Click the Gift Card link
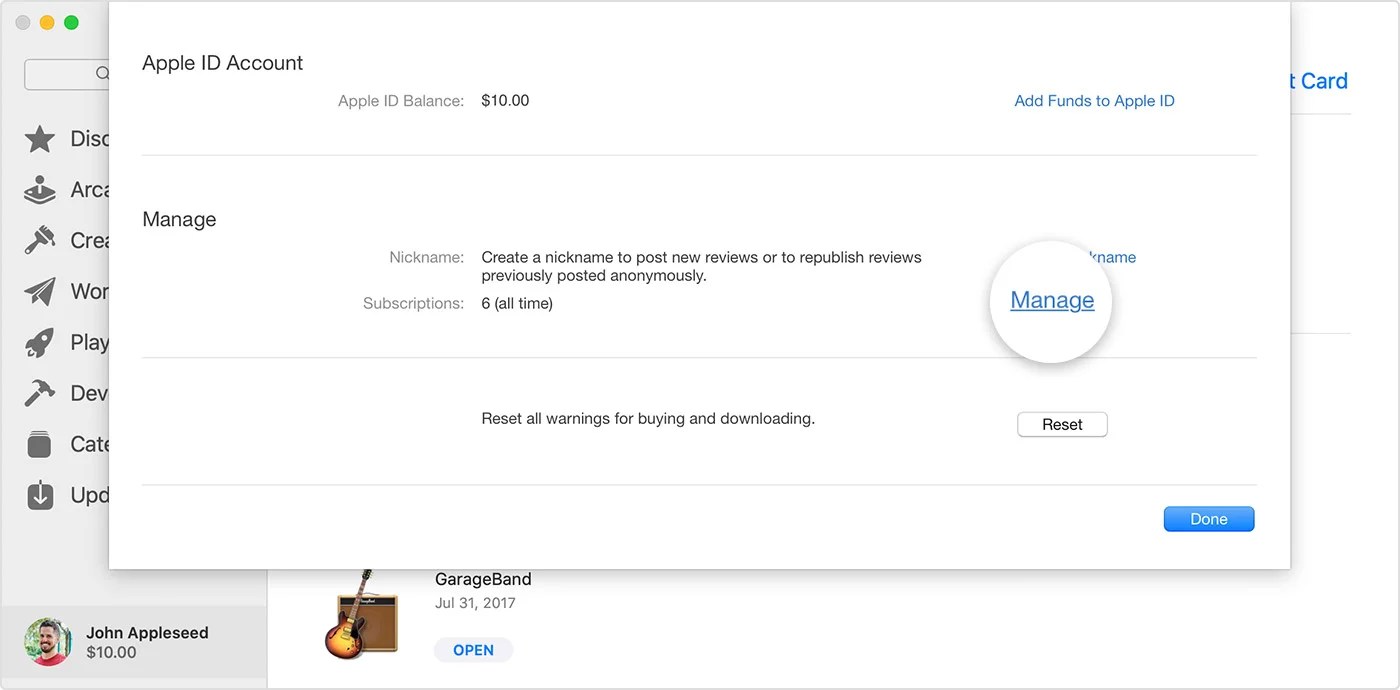The image size is (1400, 690). pyautogui.click(x=1321, y=81)
